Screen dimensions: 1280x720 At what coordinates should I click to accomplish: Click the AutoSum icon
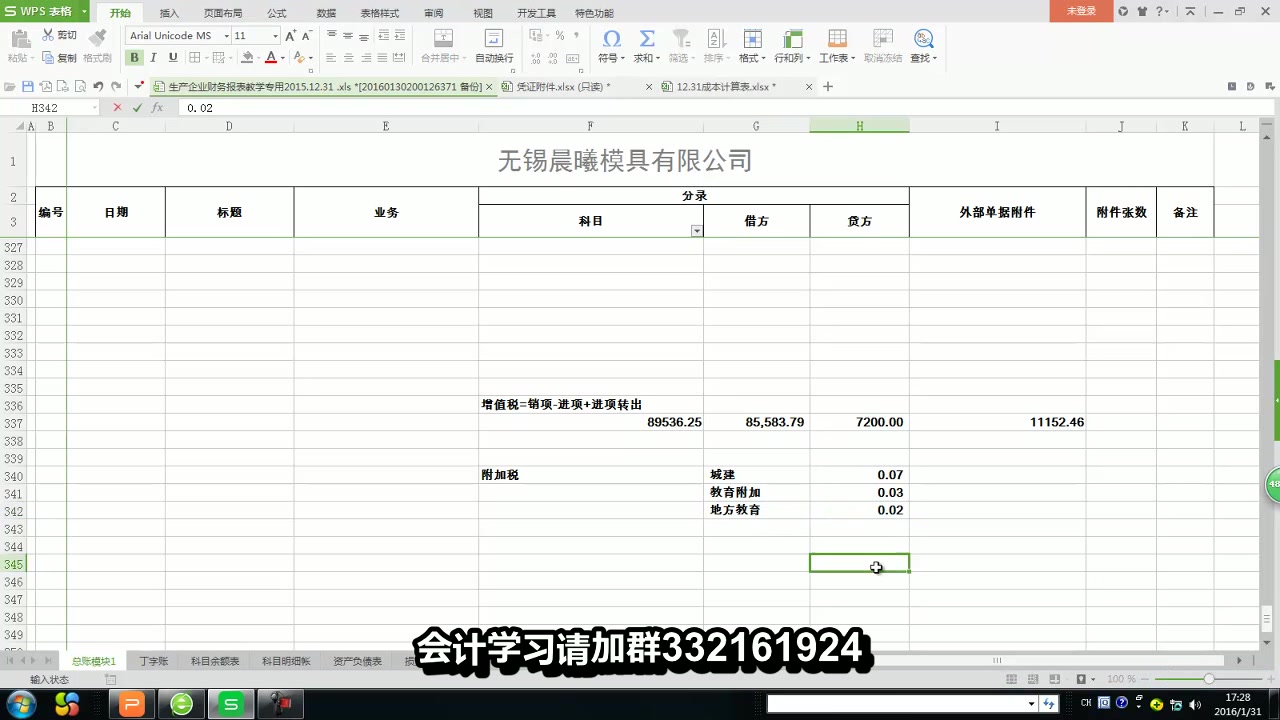coord(646,40)
